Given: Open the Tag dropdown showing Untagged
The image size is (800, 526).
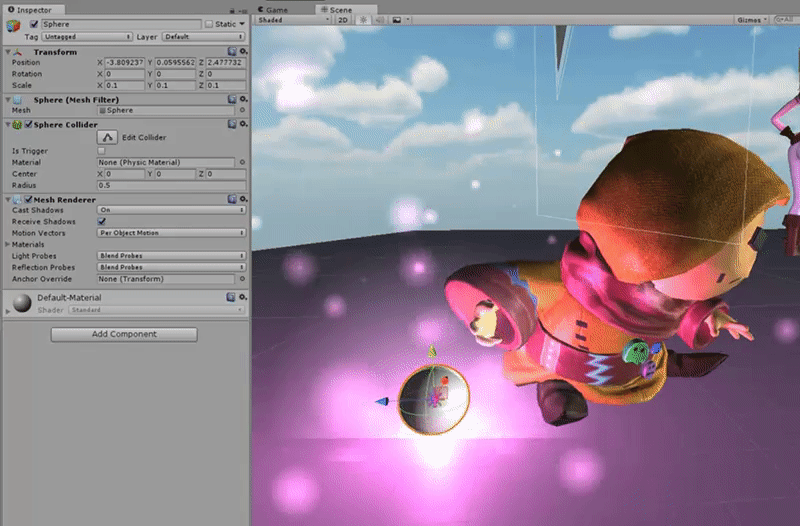Looking at the screenshot, I should 87,37.
